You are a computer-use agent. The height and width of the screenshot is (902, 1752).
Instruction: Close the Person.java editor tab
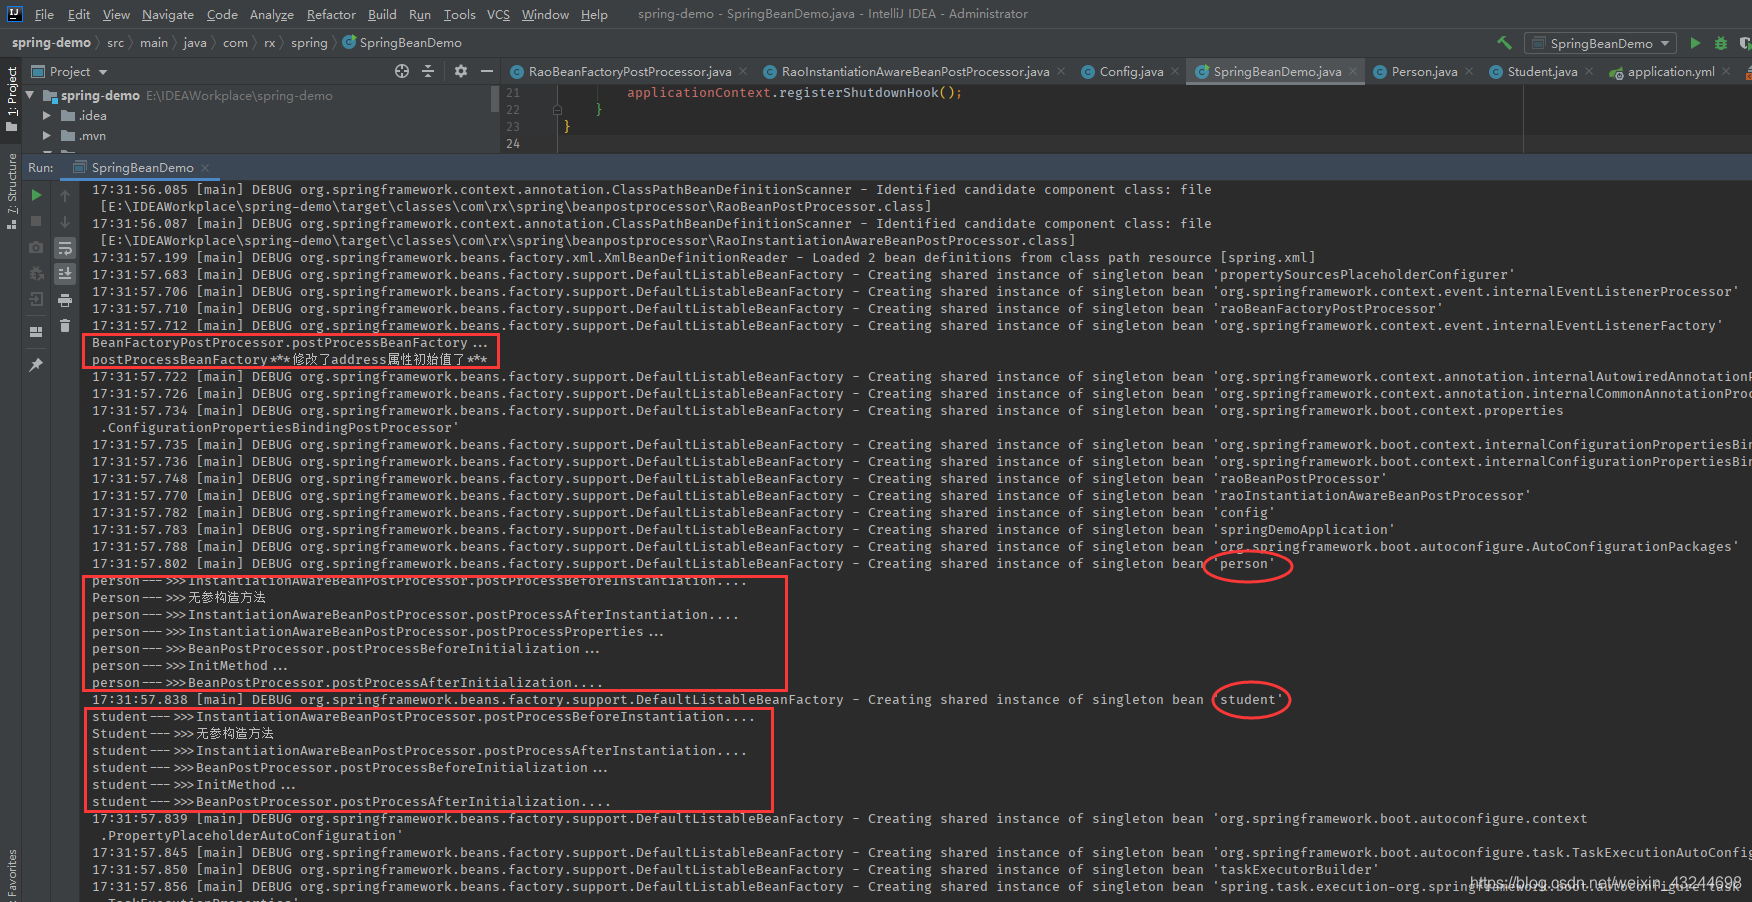(x=1469, y=71)
